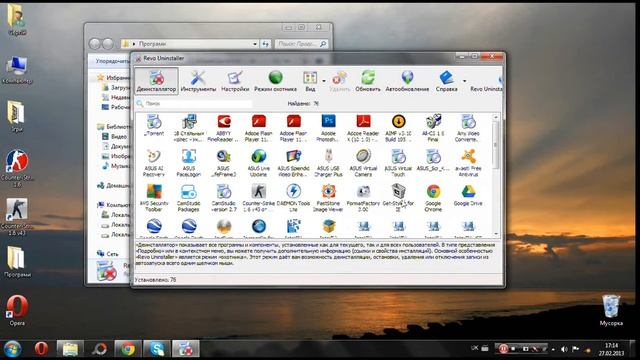Screen dimensions: 640x360
Task: Select the avast! Free Antivirus icon
Action: [x=468, y=156]
